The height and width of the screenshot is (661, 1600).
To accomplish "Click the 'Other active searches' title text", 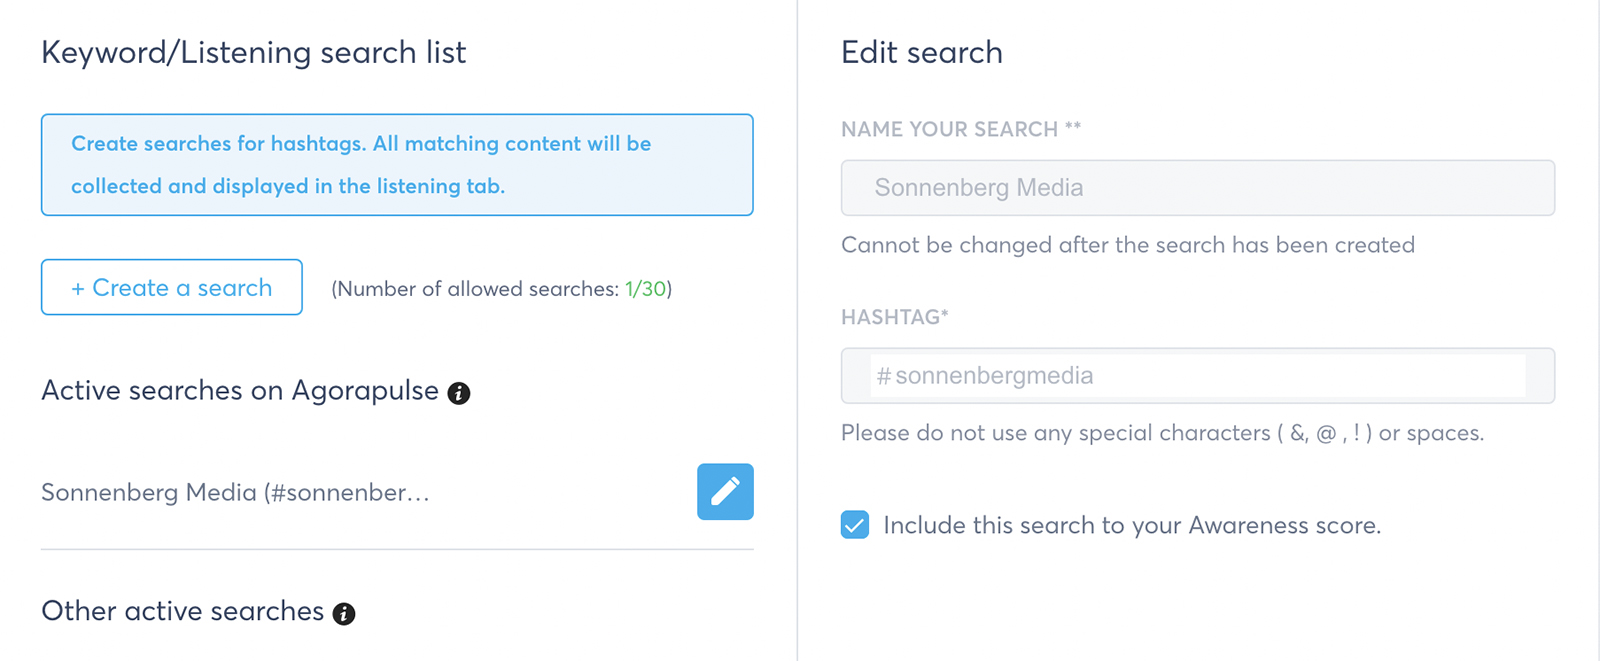I will (x=183, y=611).
